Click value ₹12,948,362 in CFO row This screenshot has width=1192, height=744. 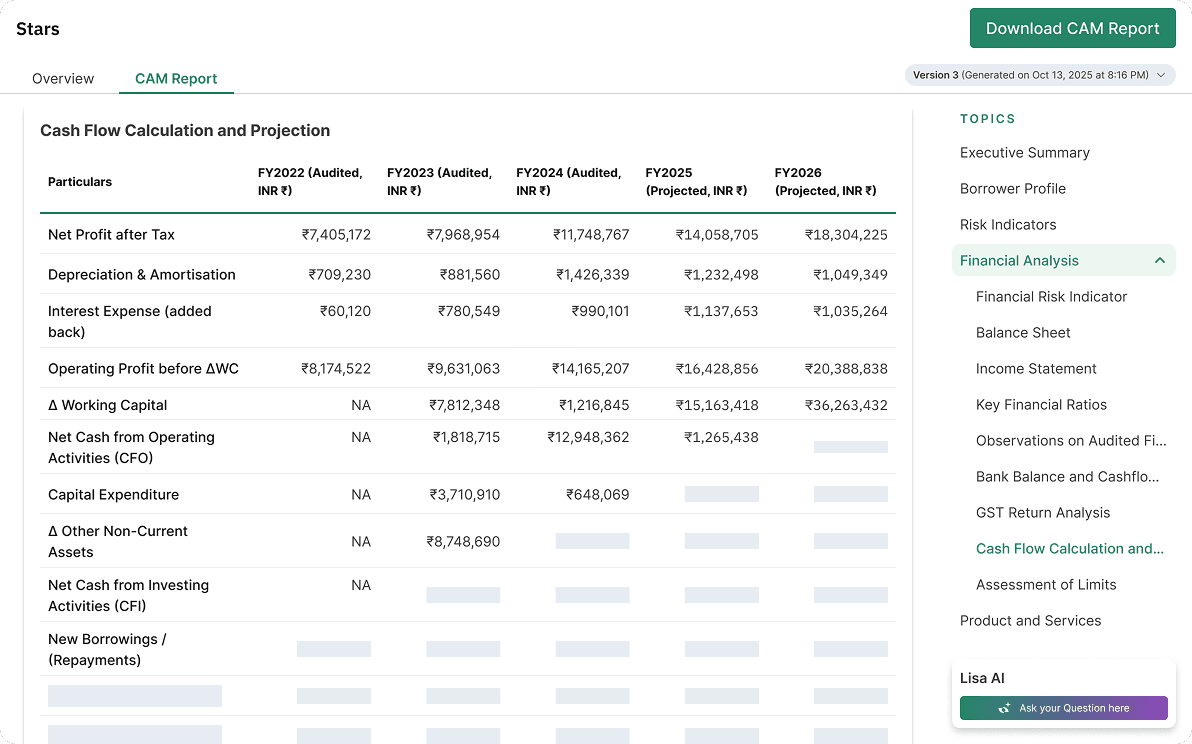click(x=588, y=437)
